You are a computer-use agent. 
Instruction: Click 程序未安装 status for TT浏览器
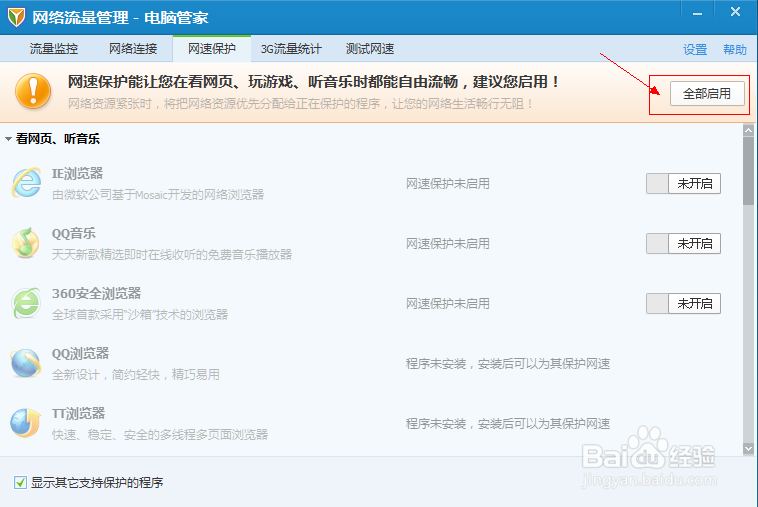pos(508,423)
